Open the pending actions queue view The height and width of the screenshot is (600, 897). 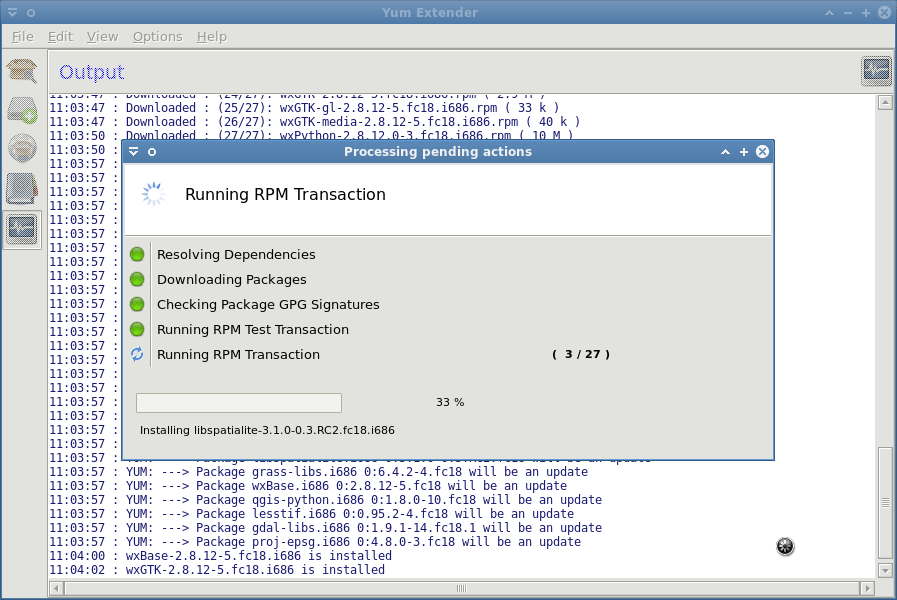22,110
